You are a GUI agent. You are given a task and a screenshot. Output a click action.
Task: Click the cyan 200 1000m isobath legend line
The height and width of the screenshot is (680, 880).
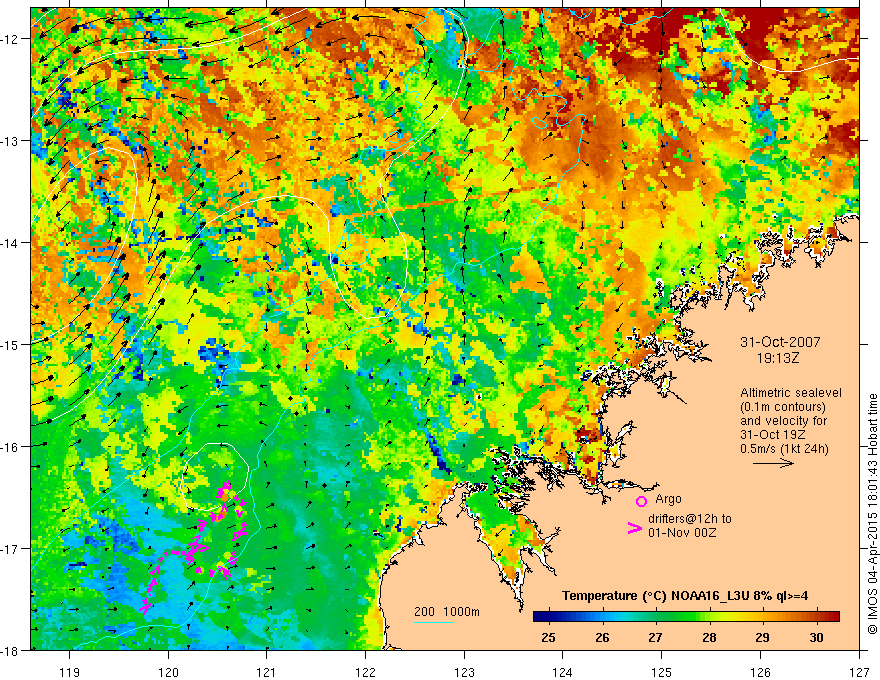(x=434, y=622)
